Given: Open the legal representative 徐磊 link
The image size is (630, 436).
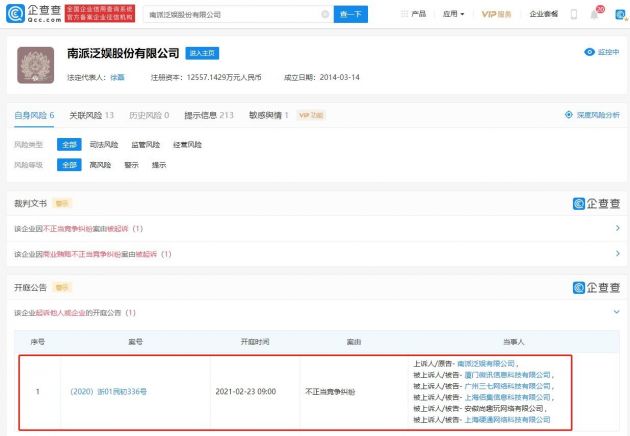Looking at the screenshot, I should pos(117,77).
